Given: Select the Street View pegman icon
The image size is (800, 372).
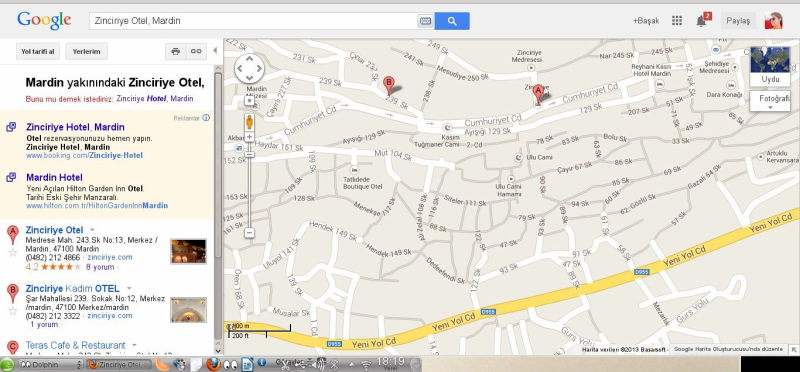Looking at the screenshot, I should [249, 122].
